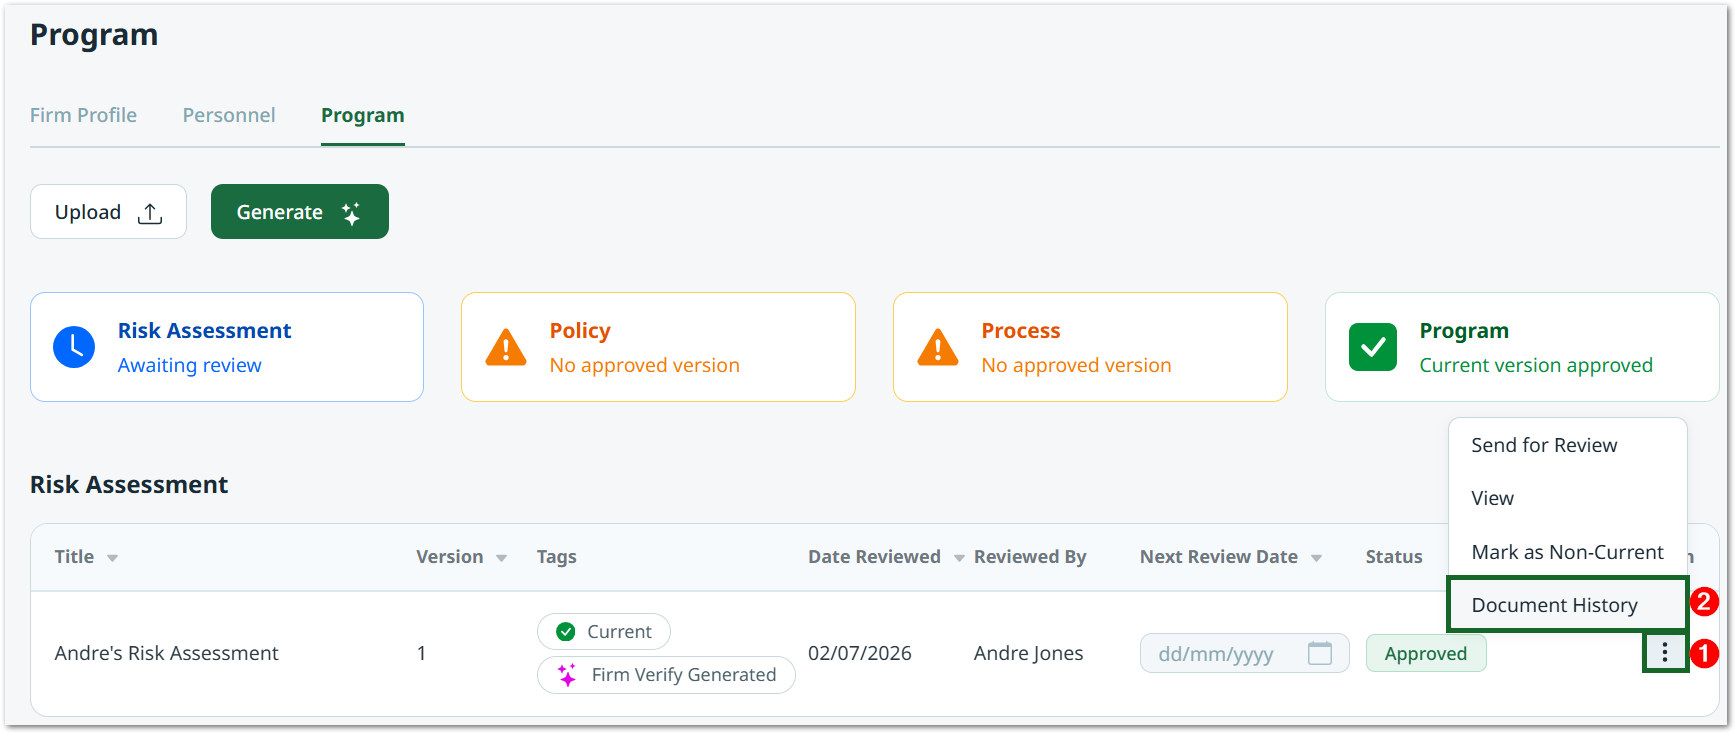The height and width of the screenshot is (734, 1736).
Task: Click the Policy warning triangle icon
Action: 506,347
